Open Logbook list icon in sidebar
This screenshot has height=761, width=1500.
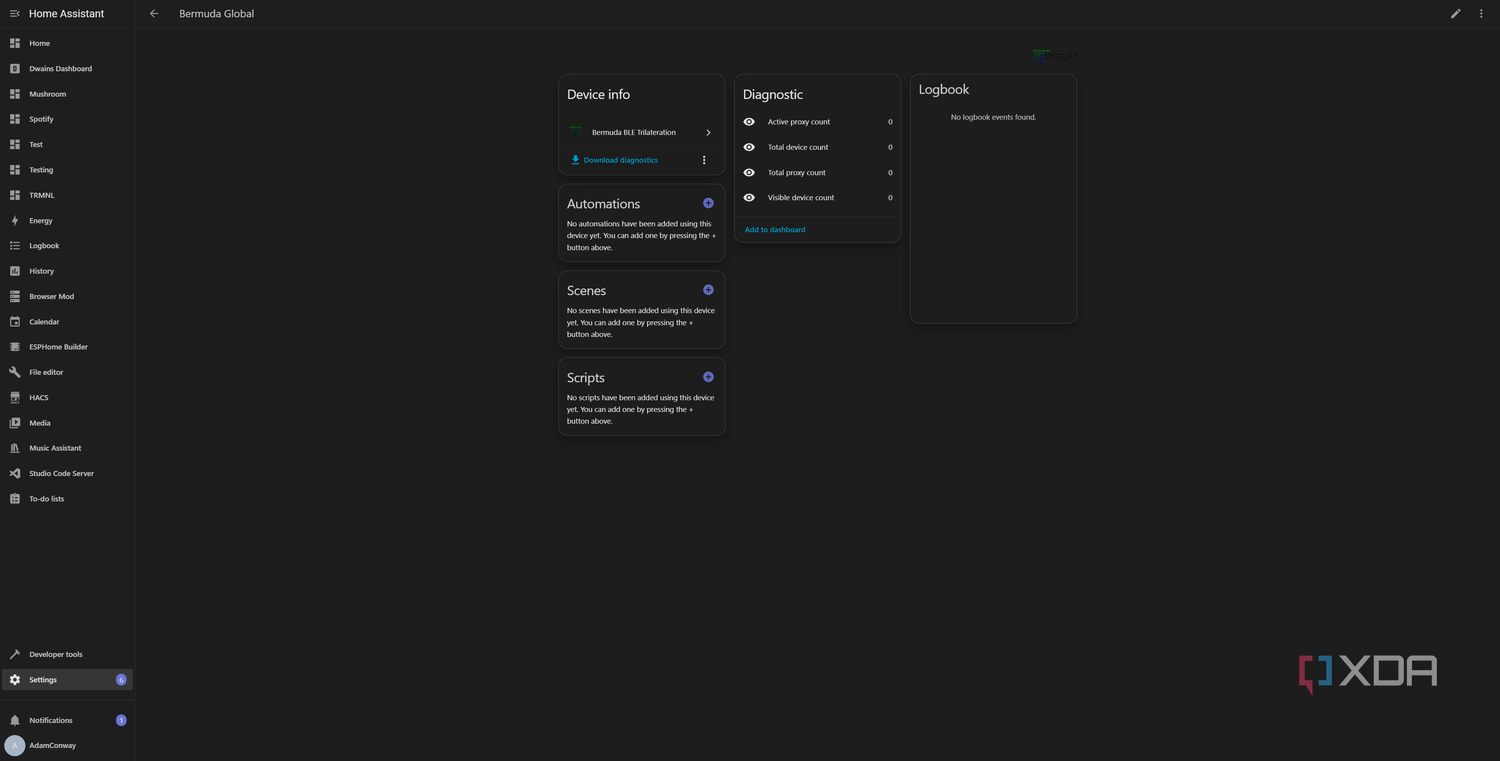15,246
